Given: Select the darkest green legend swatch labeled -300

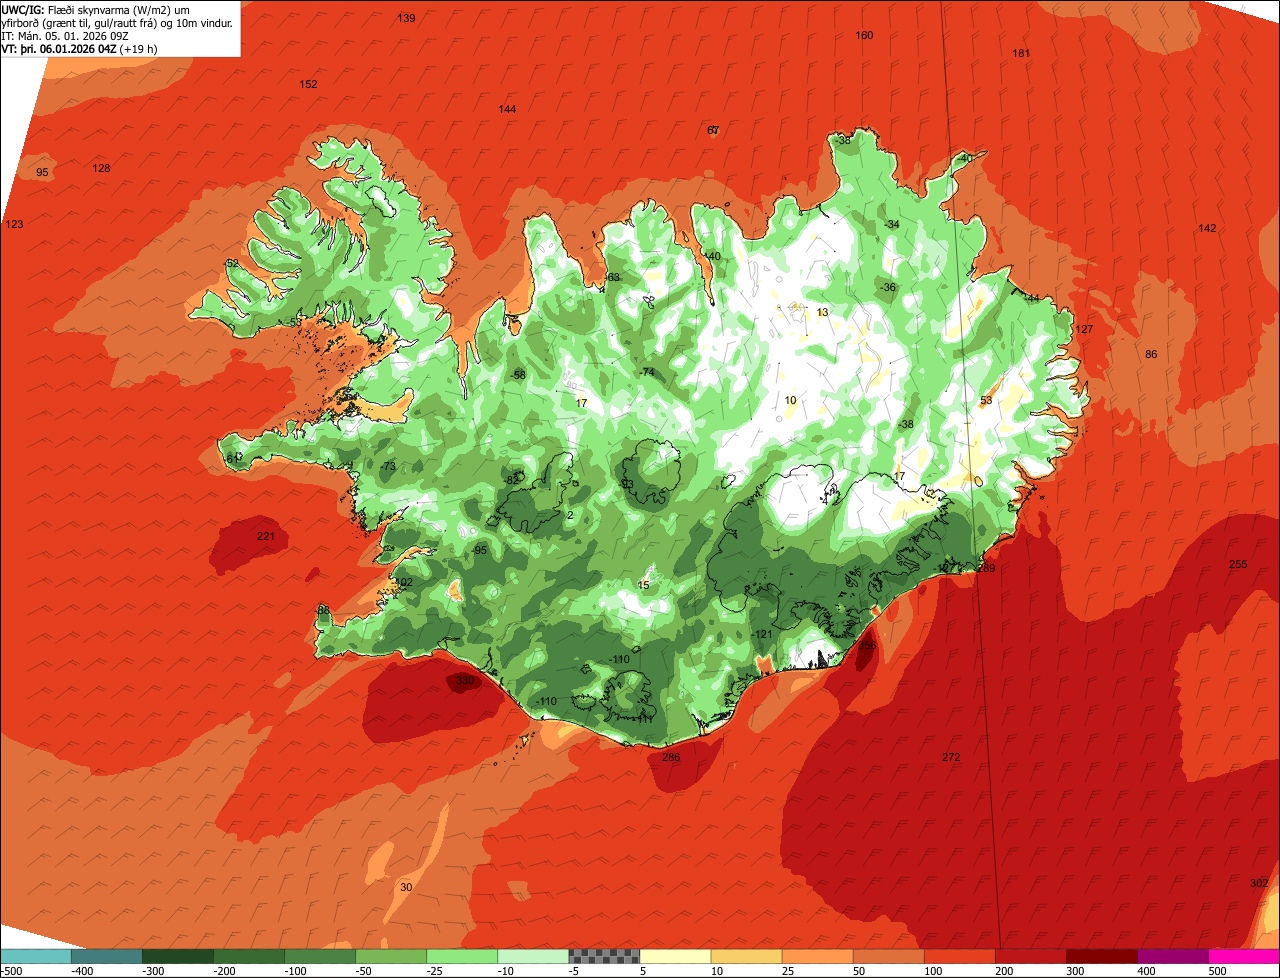Looking at the screenshot, I should coord(177,956).
